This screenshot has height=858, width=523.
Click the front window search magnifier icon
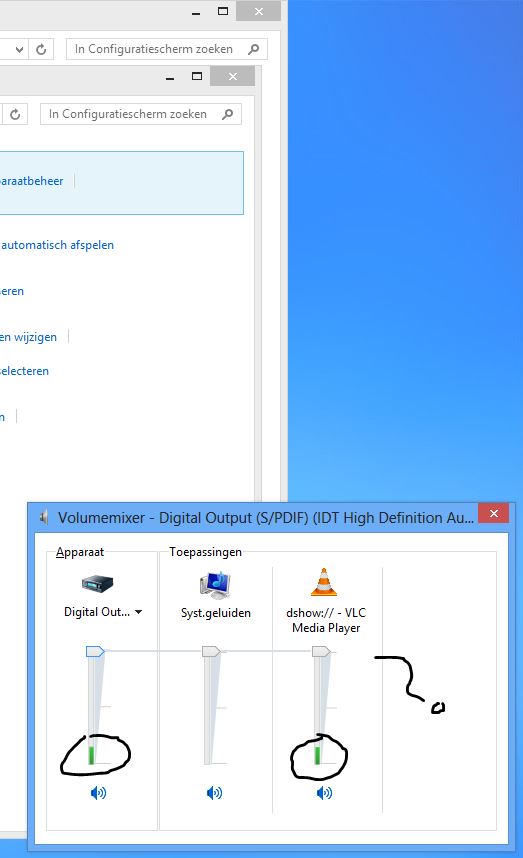(x=228, y=114)
